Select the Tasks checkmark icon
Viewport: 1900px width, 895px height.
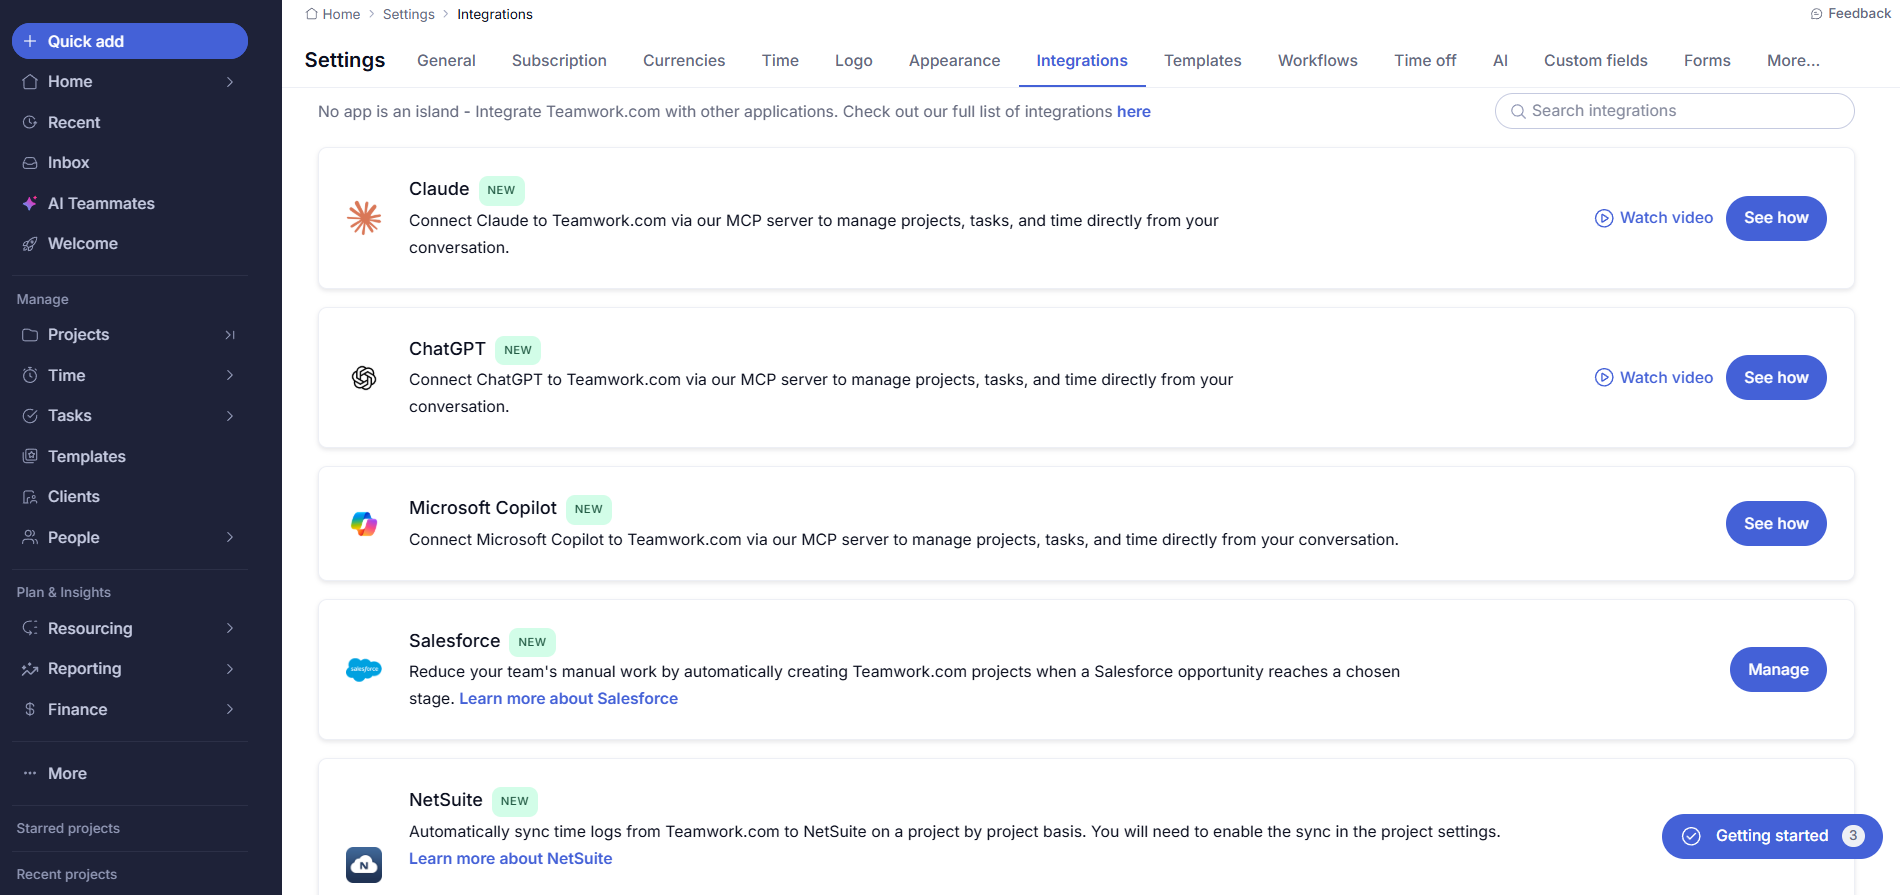30,416
